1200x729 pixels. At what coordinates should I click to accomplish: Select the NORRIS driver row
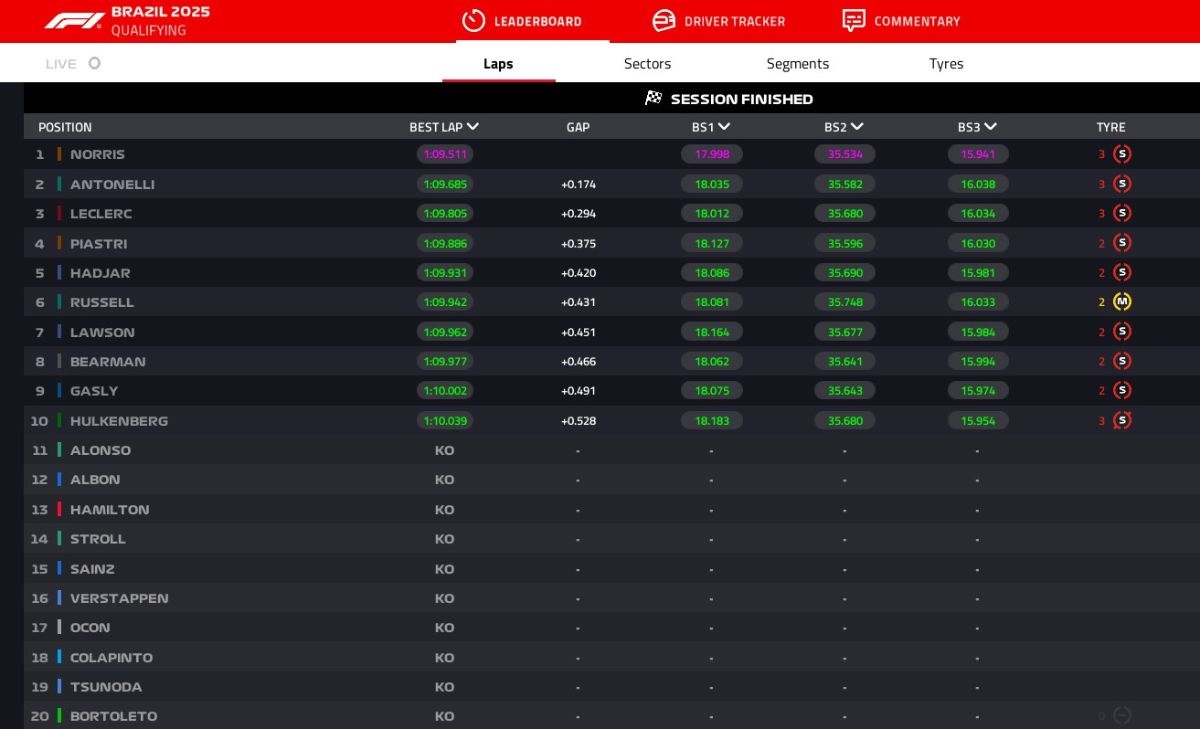pyautogui.click(x=100, y=154)
